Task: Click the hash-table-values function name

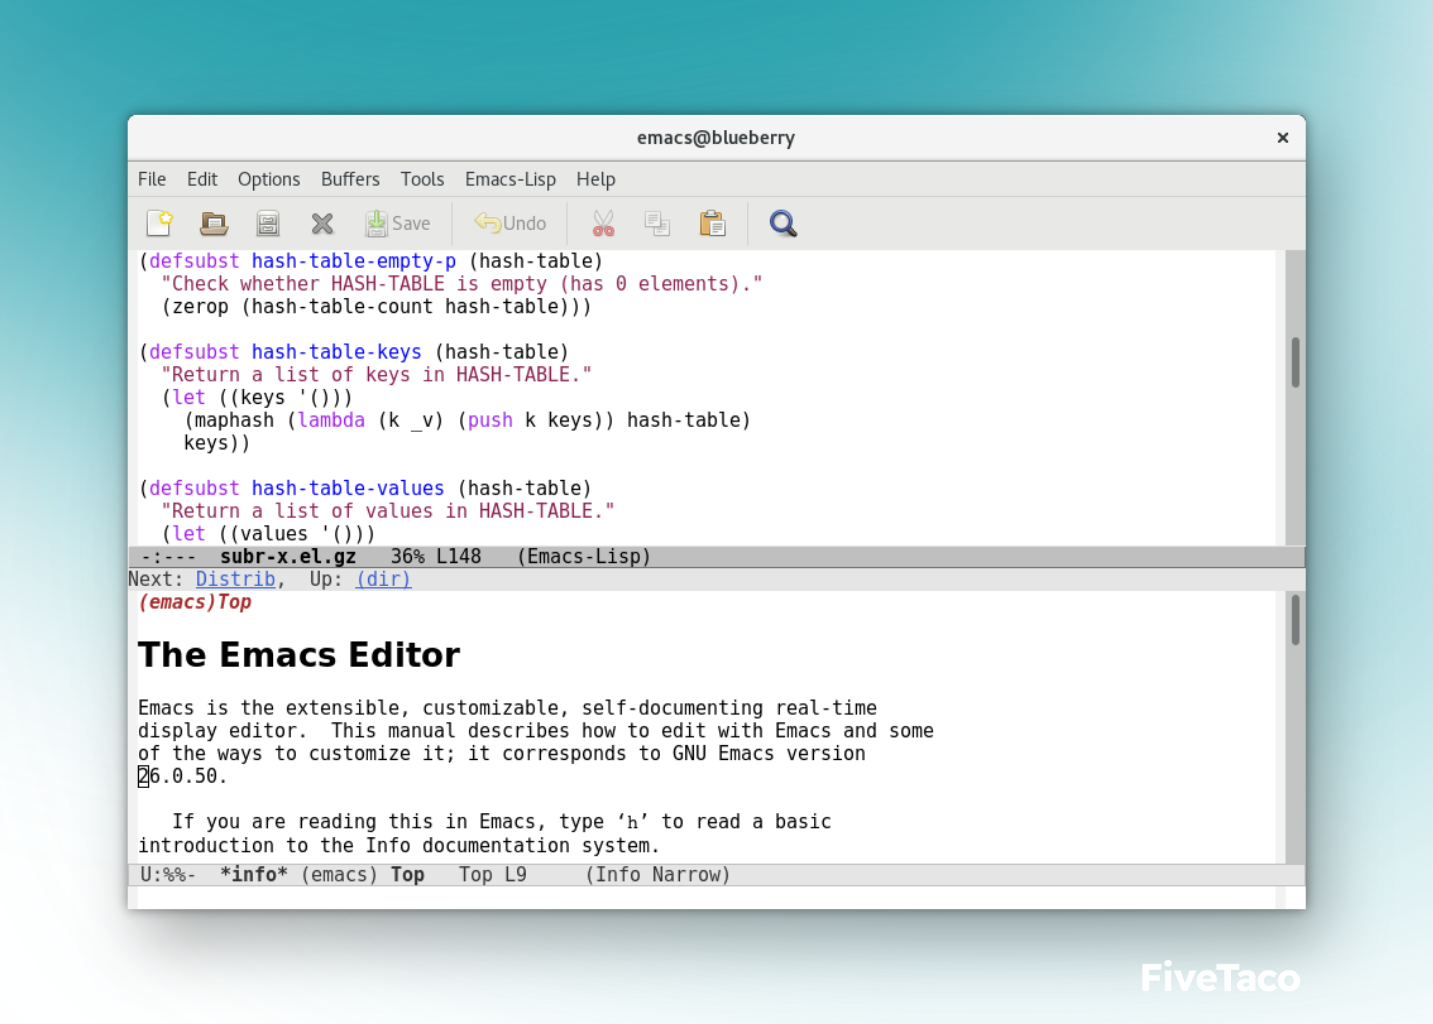Action: [347, 488]
